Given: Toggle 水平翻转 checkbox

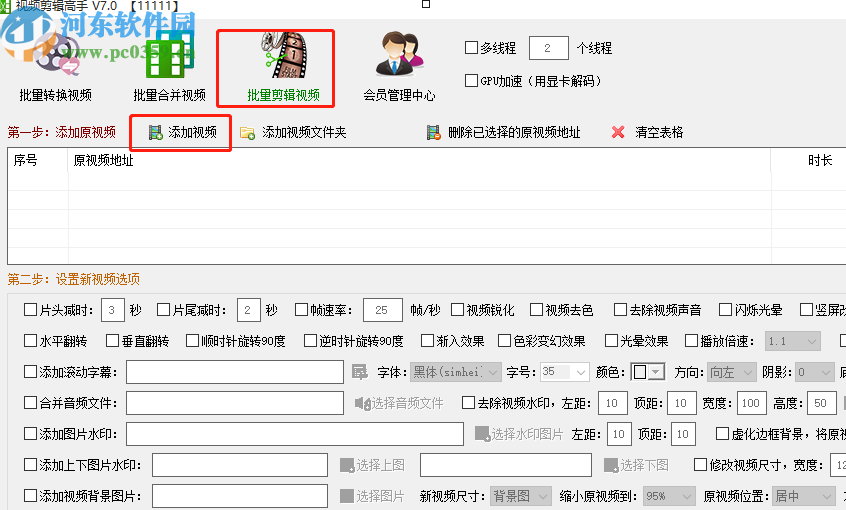Looking at the screenshot, I should tap(30, 341).
